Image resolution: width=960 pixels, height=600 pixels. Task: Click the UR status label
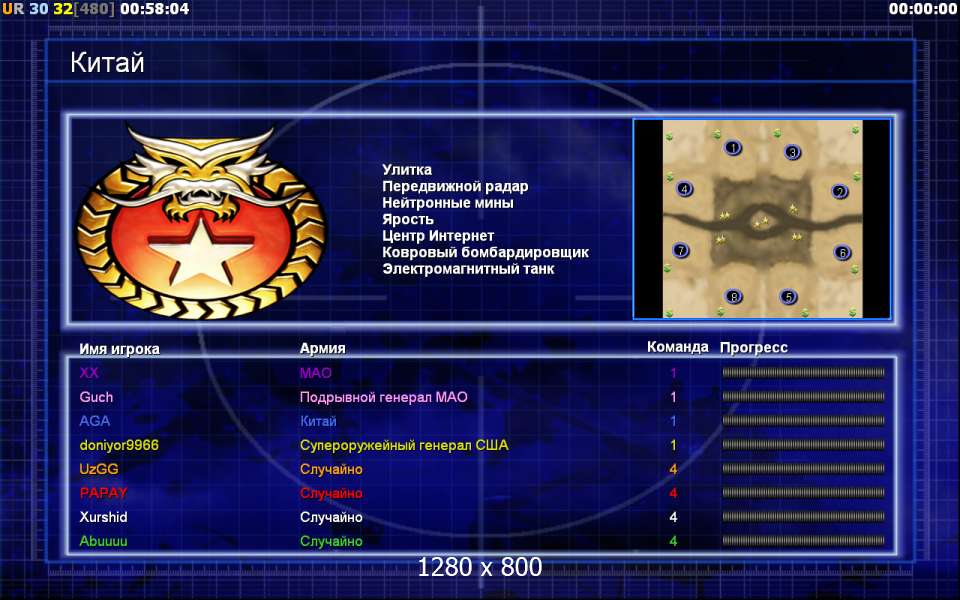coord(13,9)
